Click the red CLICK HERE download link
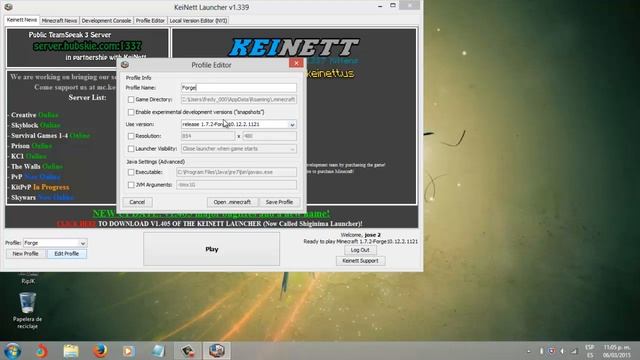The width and height of the screenshot is (640, 360). click(x=76, y=224)
